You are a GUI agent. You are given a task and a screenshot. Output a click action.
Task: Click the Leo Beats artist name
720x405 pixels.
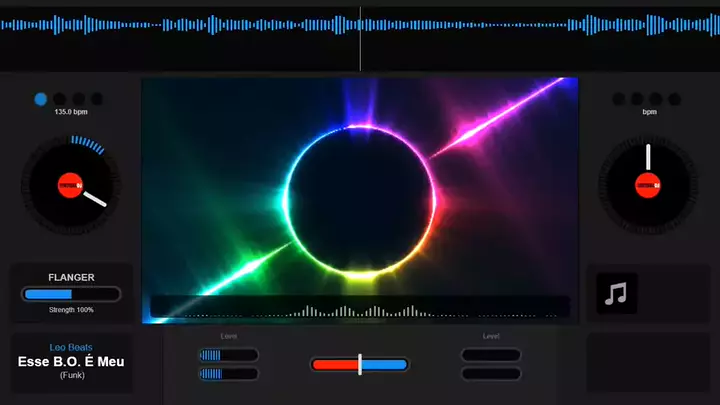pyautogui.click(x=71, y=347)
